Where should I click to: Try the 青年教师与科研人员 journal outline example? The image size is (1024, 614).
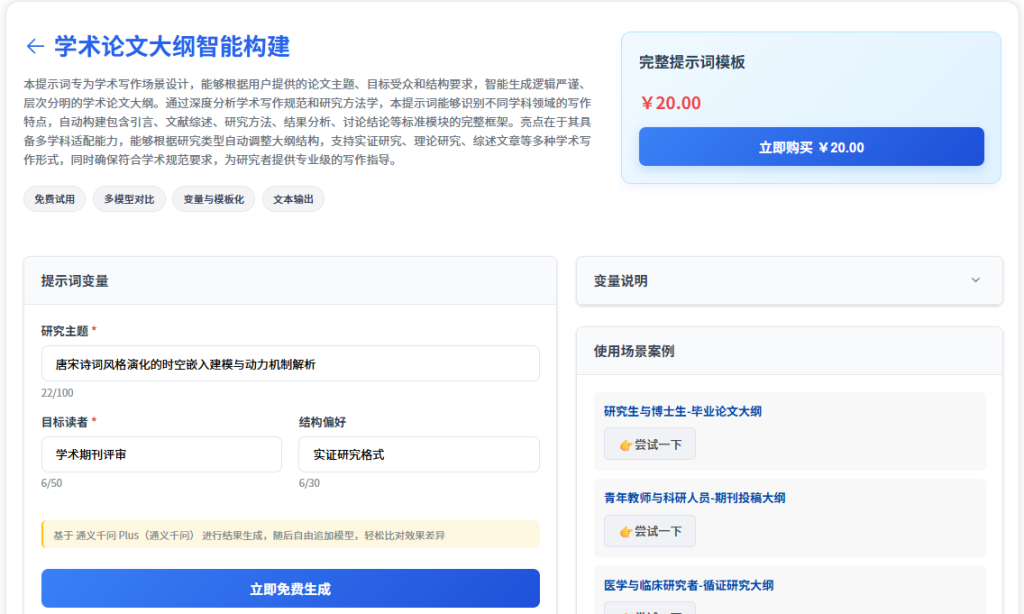pyautogui.click(x=650, y=531)
